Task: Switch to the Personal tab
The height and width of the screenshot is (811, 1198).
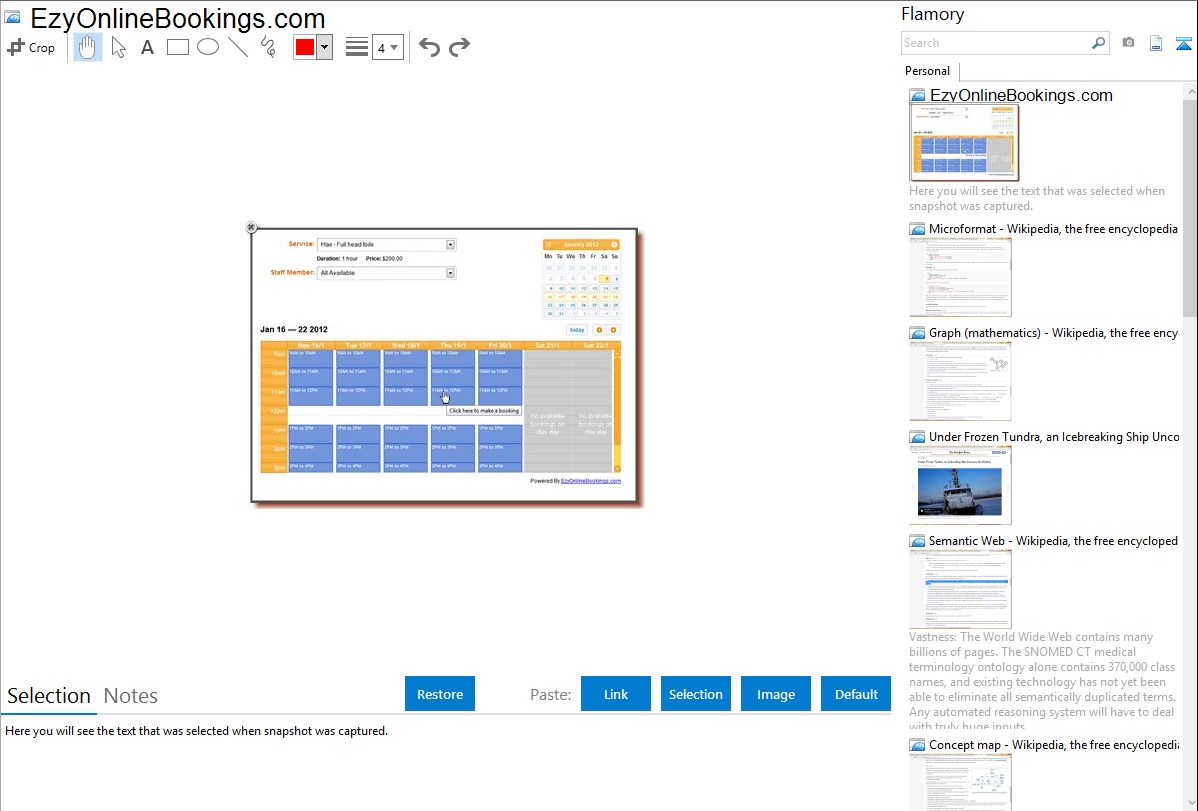Action: (927, 71)
